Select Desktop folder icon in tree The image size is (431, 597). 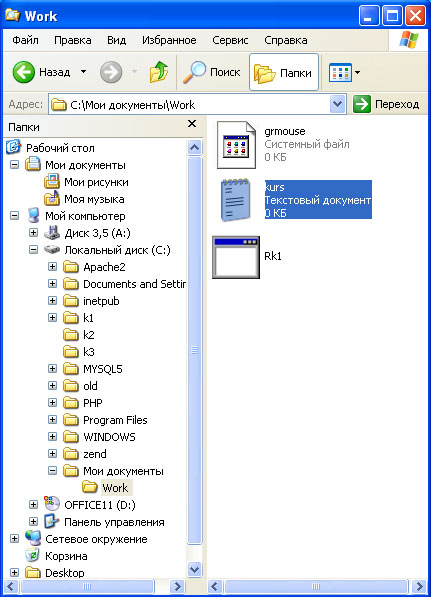[33, 572]
